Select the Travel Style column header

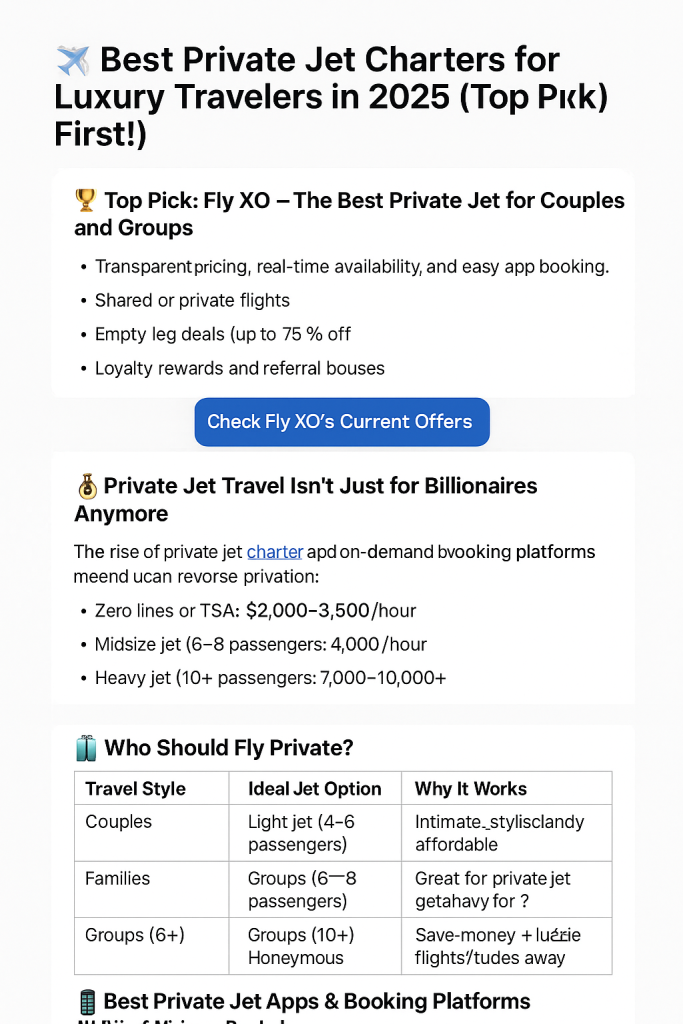point(135,789)
